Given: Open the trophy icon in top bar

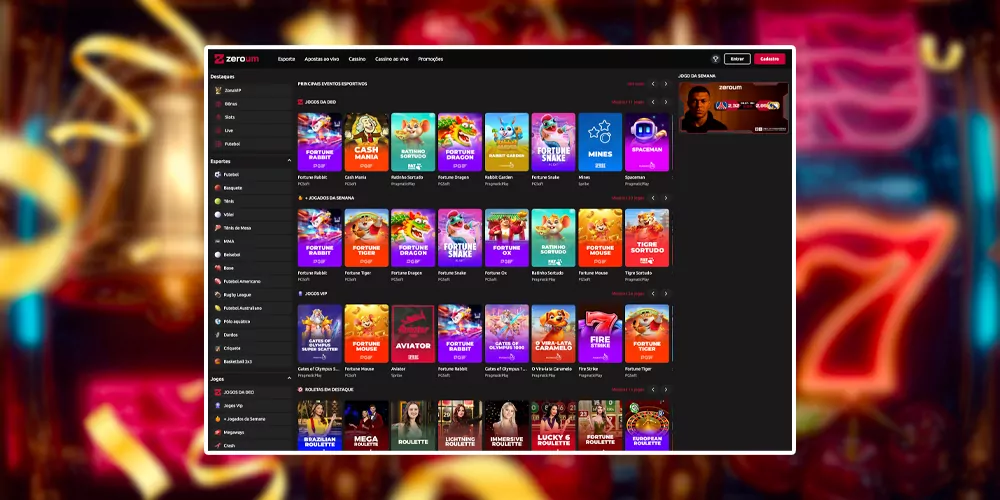Looking at the screenshot, I should [x=716, y=59].
